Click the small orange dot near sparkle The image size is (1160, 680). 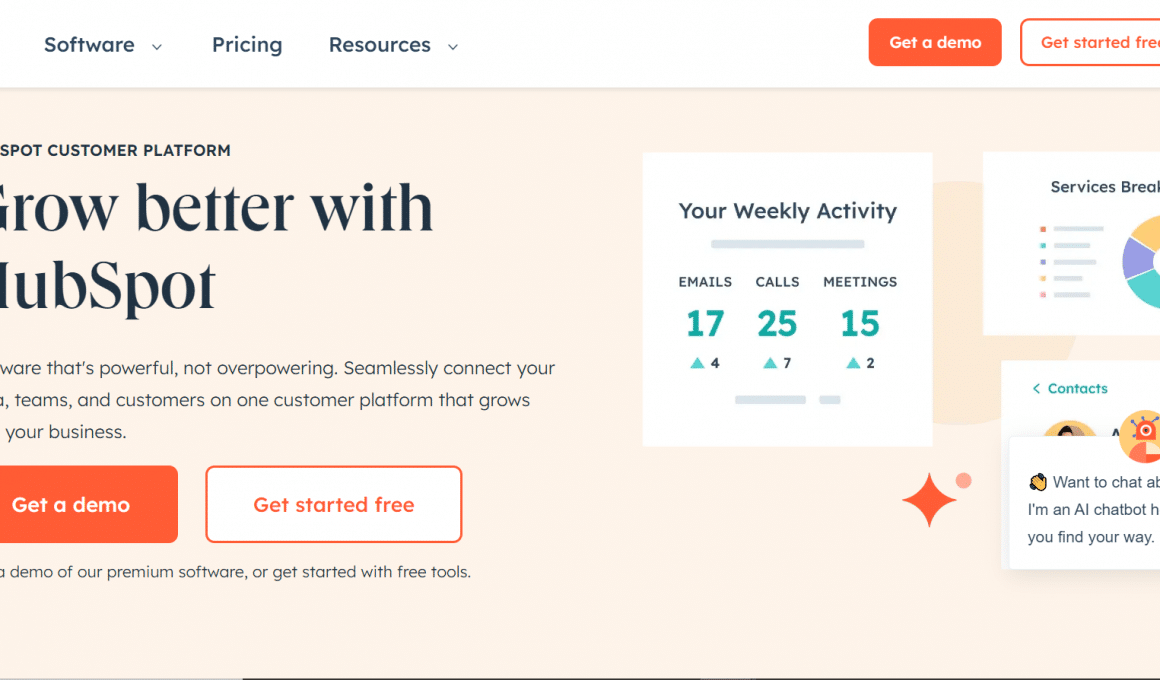pos(964,481)
